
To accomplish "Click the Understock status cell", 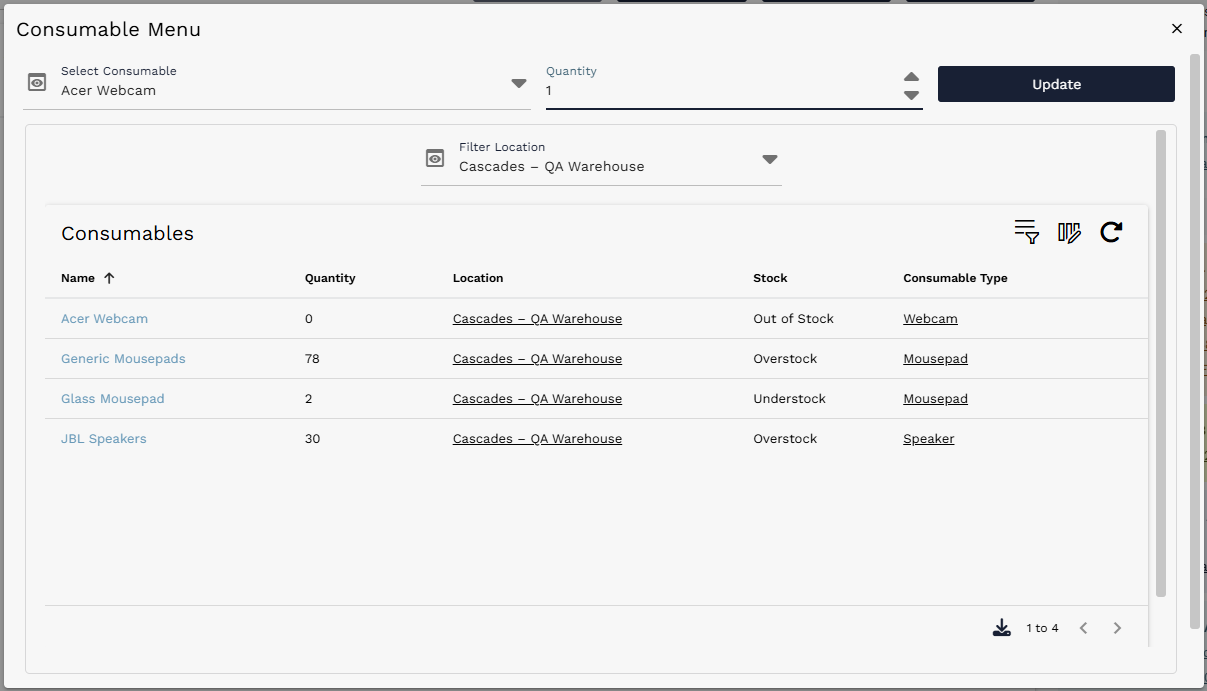I will coord(789,399).
